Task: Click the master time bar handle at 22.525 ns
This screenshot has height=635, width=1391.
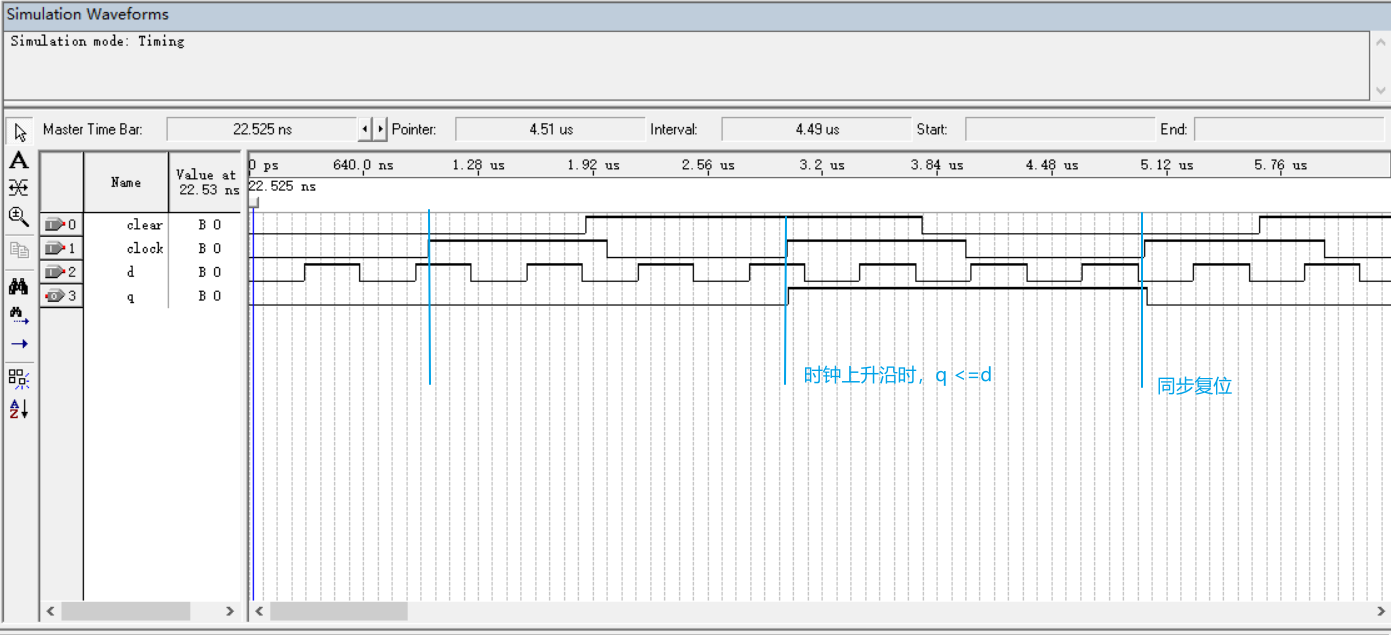Action: coord(253,202)
